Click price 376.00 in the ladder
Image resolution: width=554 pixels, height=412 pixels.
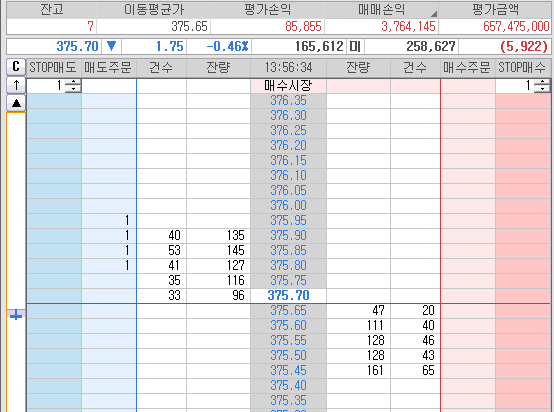pos(288,206)
